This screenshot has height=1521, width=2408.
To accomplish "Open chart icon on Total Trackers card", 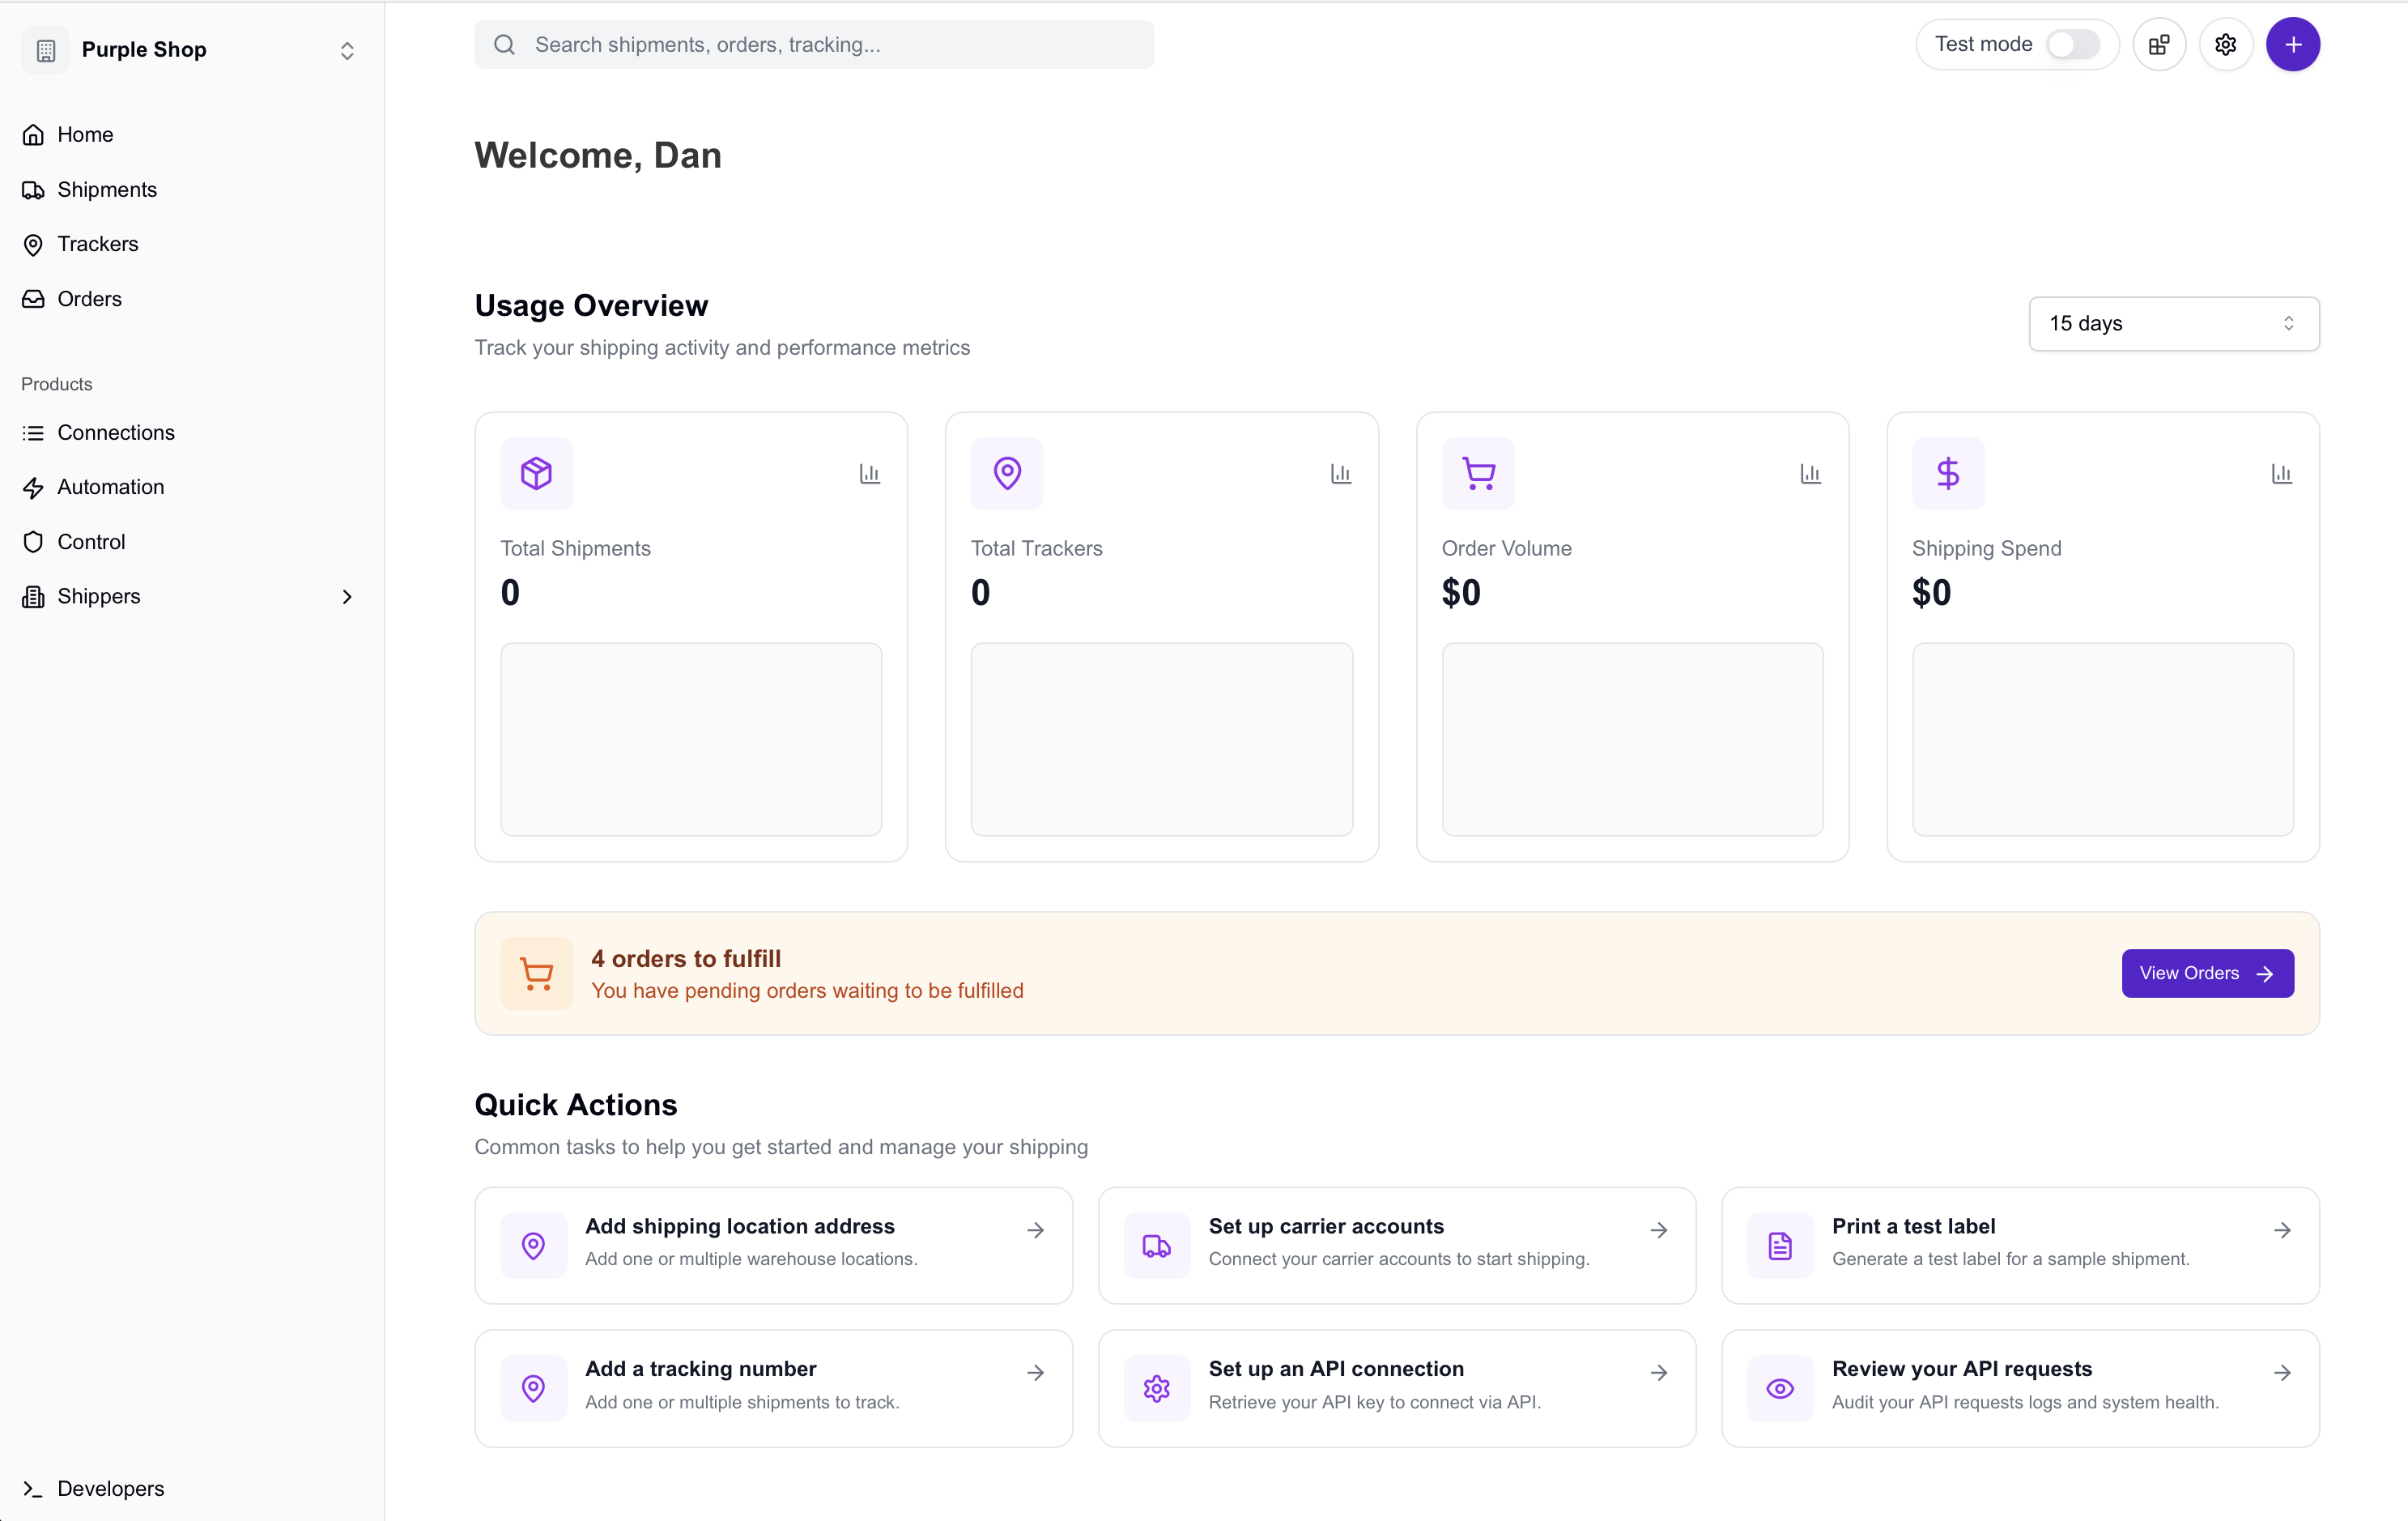I will pyautogui.click(x=1340, y=474).
